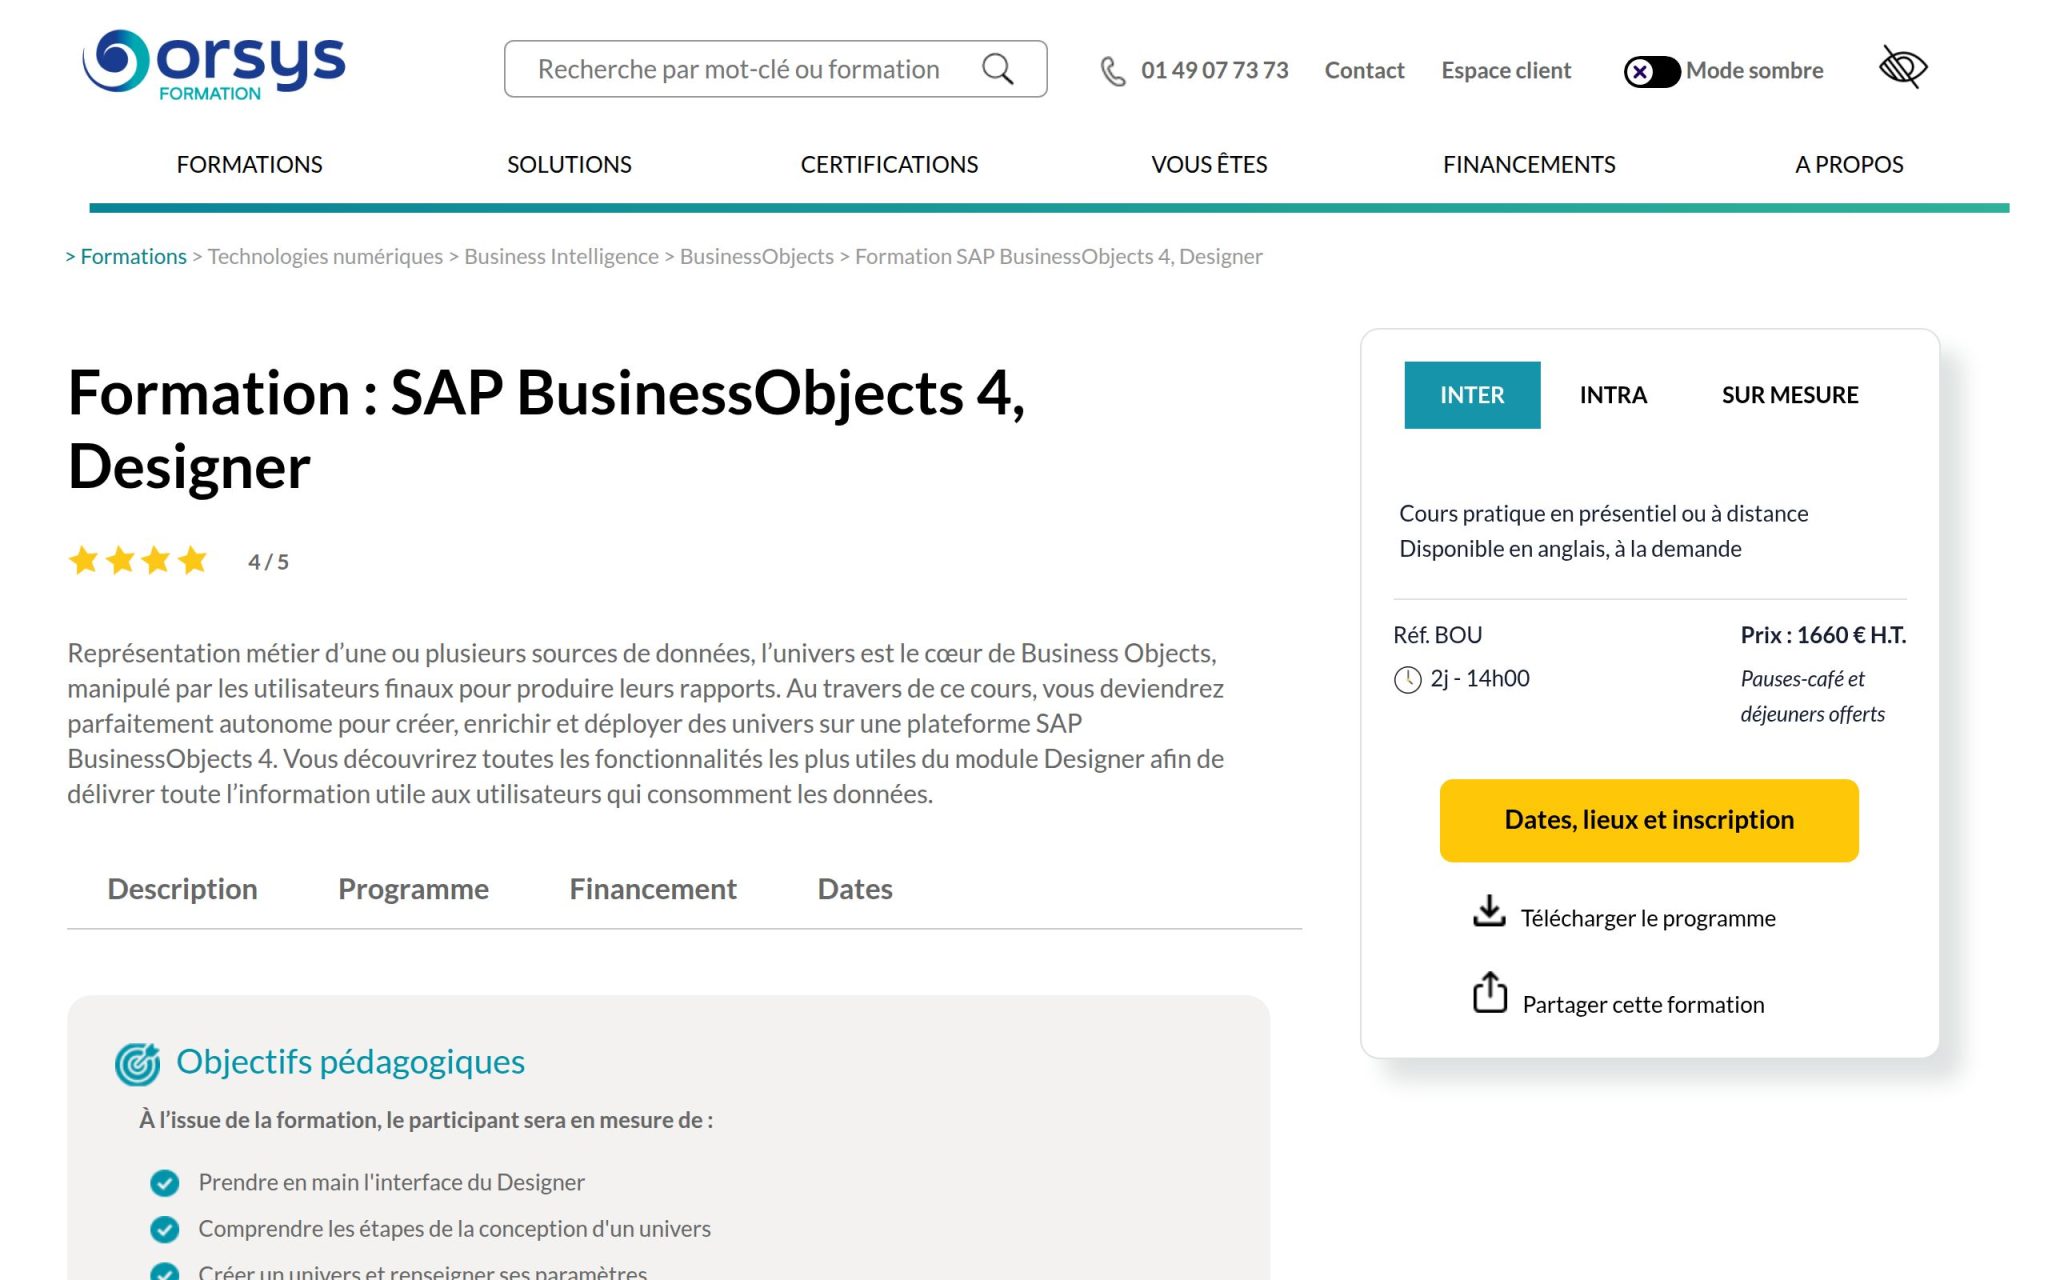Click the download icon next to Télécharger

[1489, 911]
